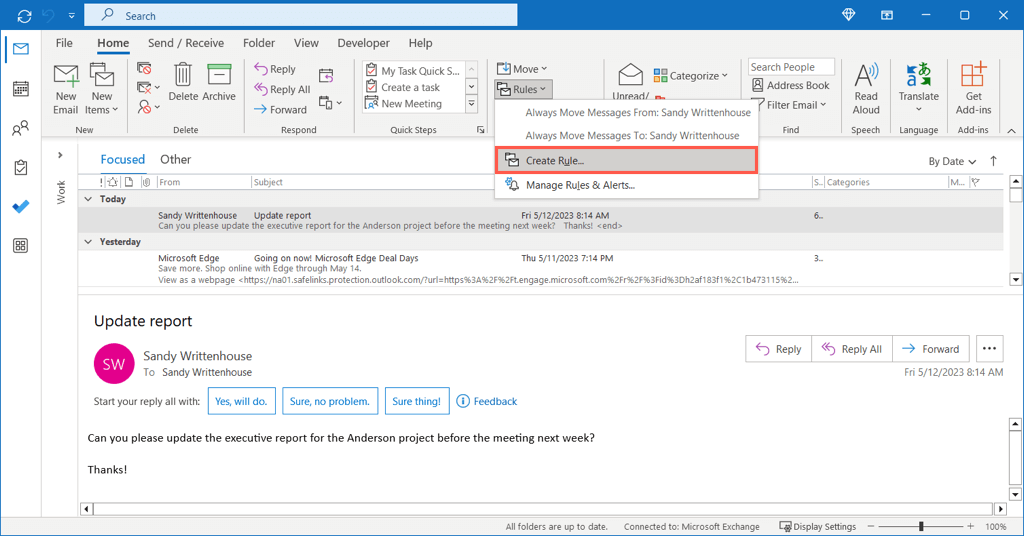This screenshot has width=1024, height=536.
Task: Choose suggested reply 'Sure, no problem.'
Action: click(x=330, y=401)
